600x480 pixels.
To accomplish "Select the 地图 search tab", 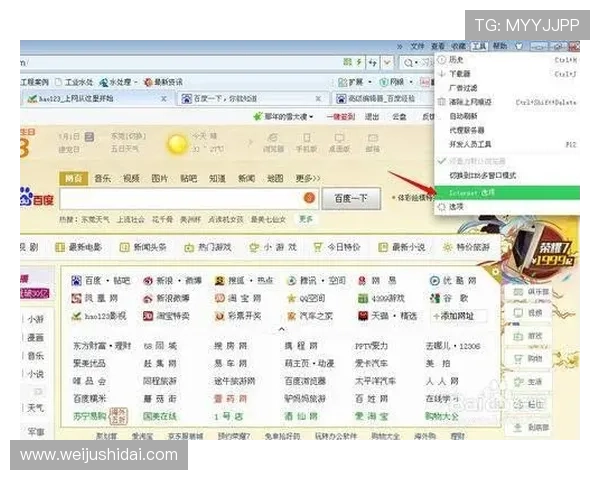I will pyautogui.click(x=275, y=178).
